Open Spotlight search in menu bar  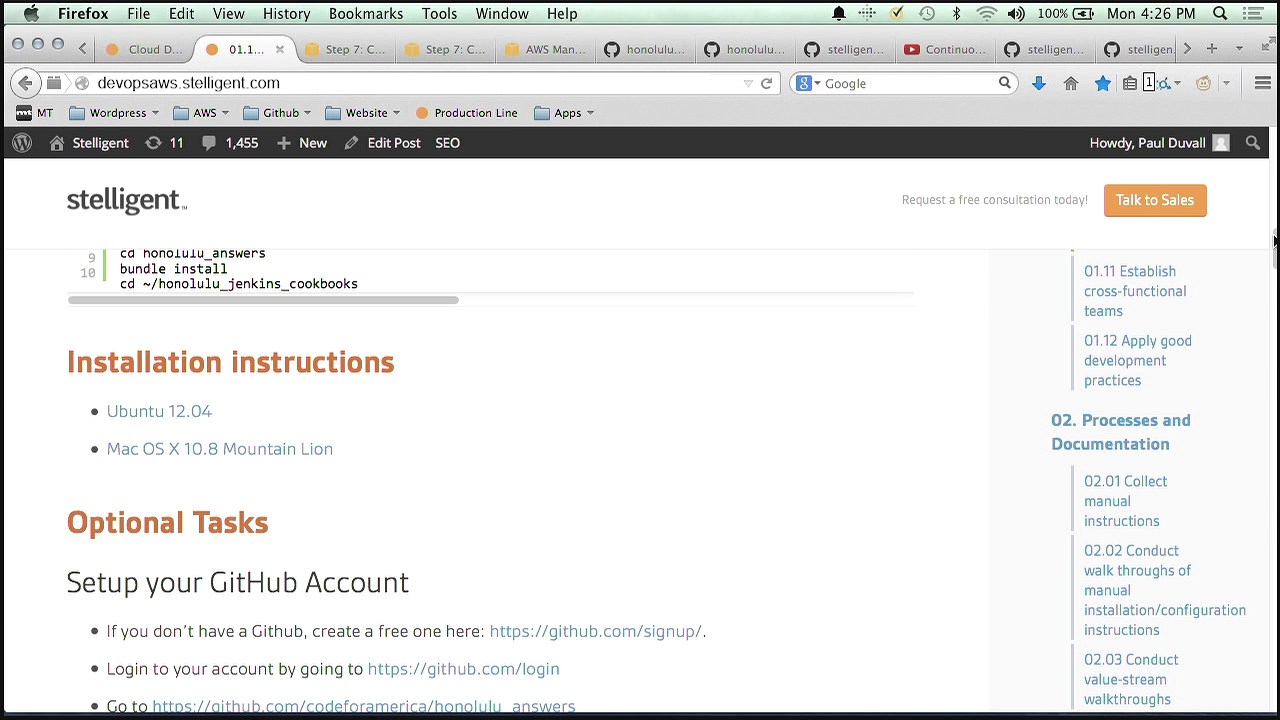(x=1220, y=14)
